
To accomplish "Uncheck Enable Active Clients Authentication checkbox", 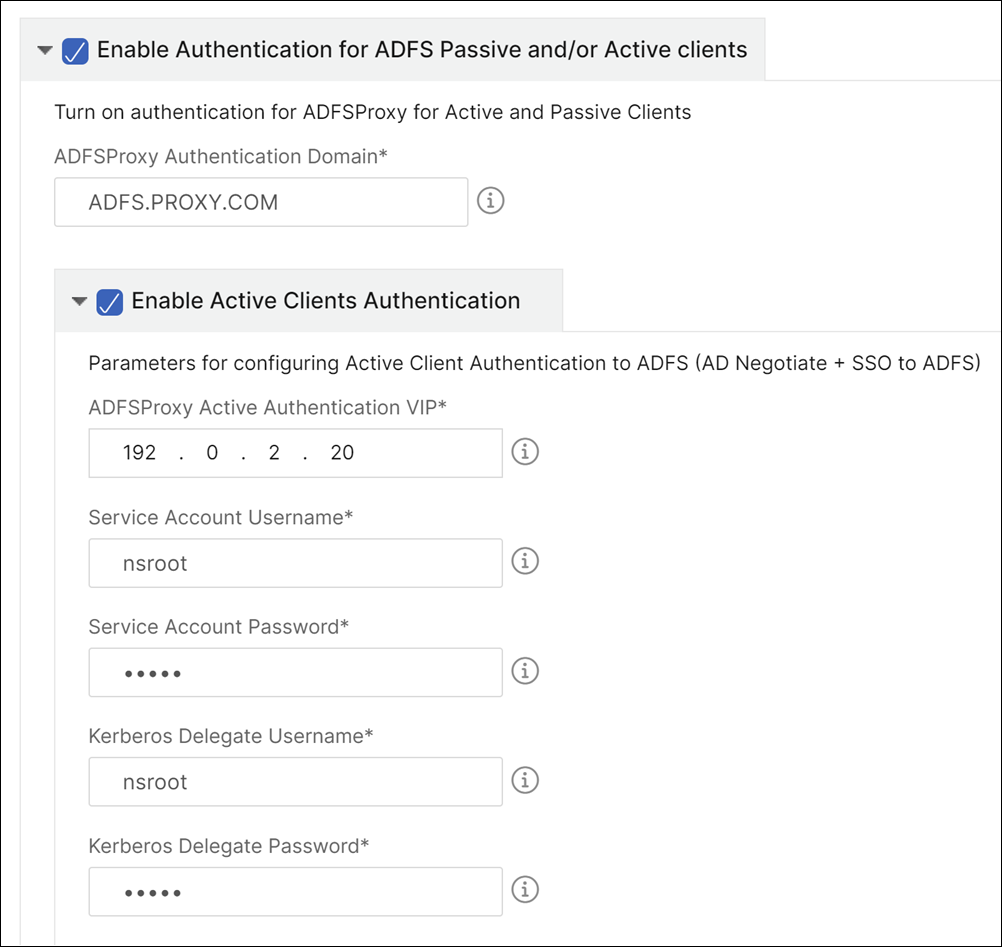I will (x=109, y=302).
